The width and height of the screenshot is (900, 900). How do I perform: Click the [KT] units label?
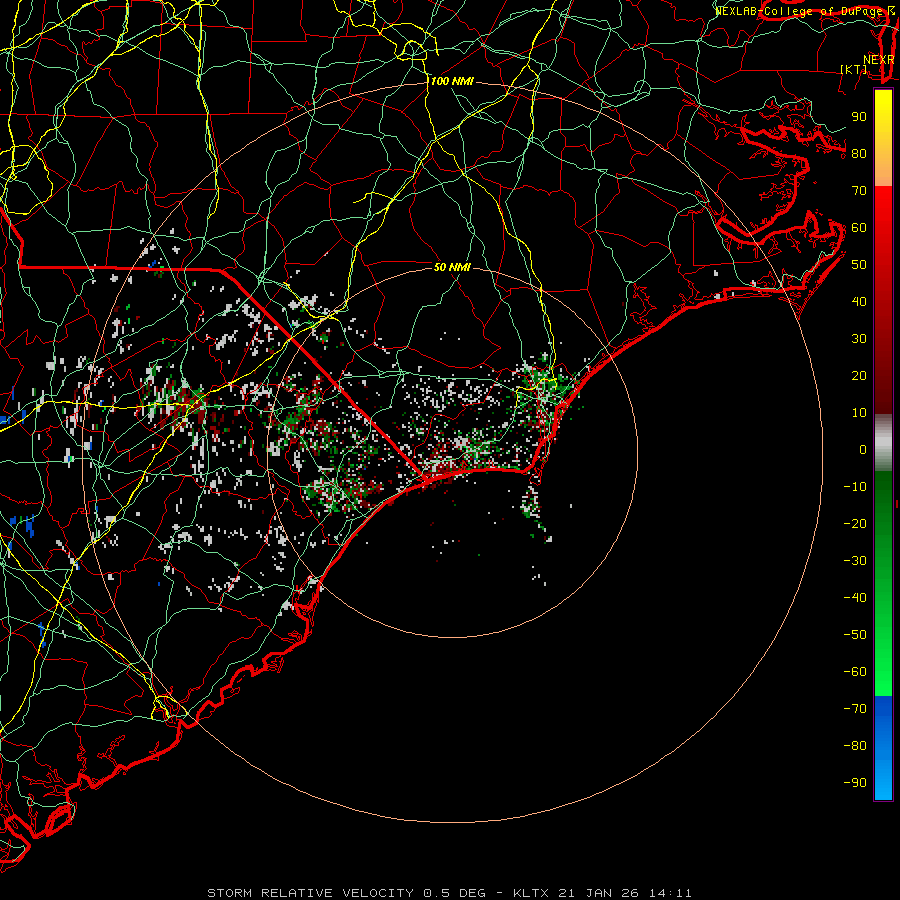(854, 69)
